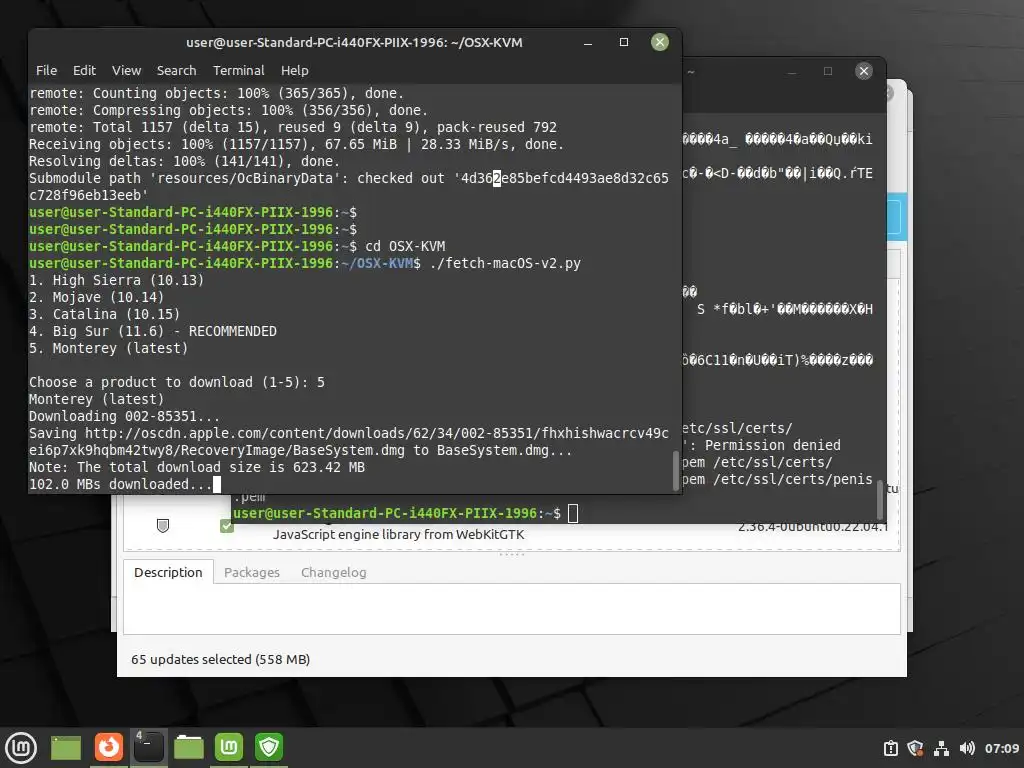Select the Changelog tab in Update Manager

click(x=333, y=572)
